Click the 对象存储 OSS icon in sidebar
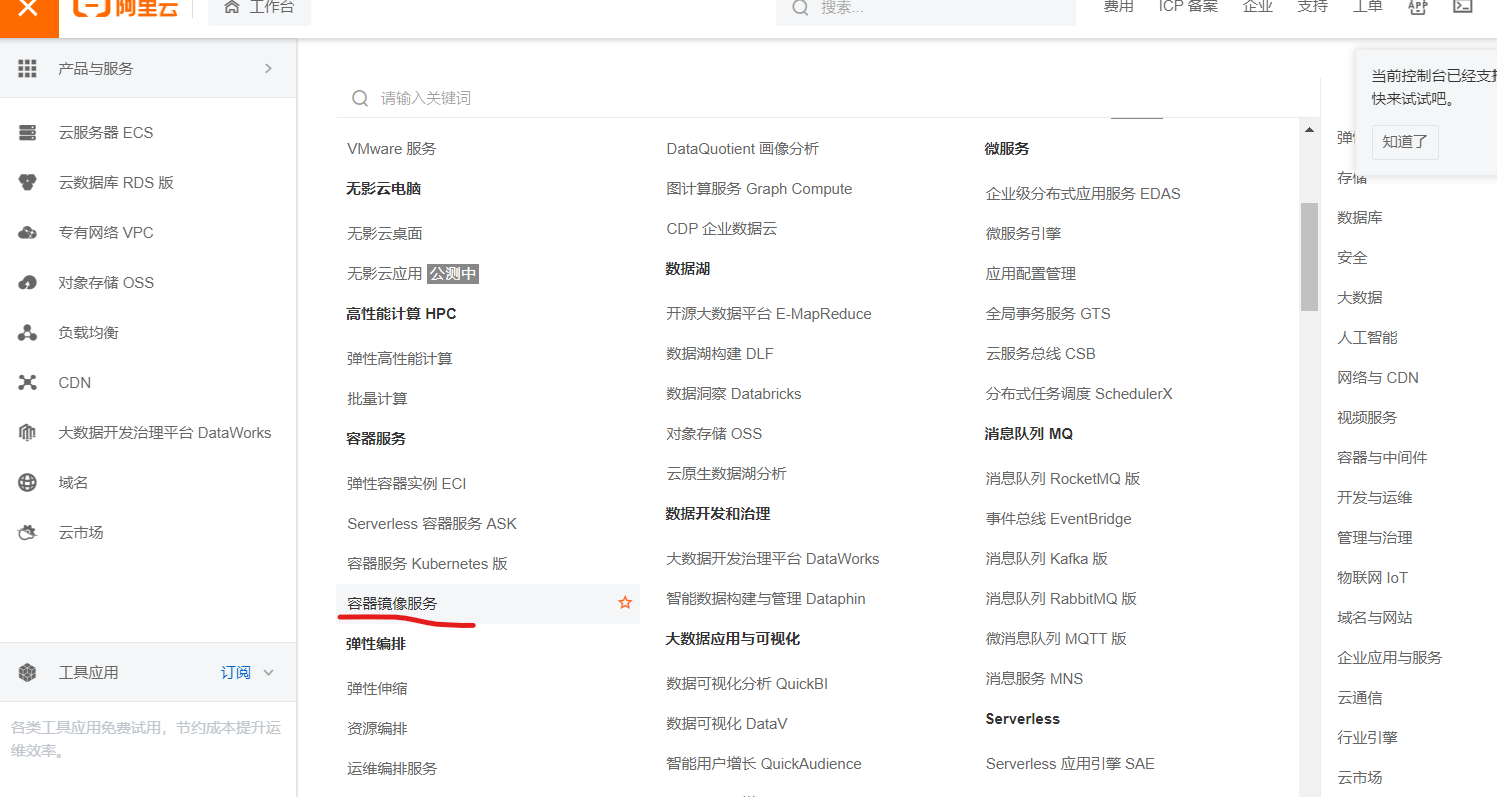This screenshot has width=1497, height=797. click(28, 283)
